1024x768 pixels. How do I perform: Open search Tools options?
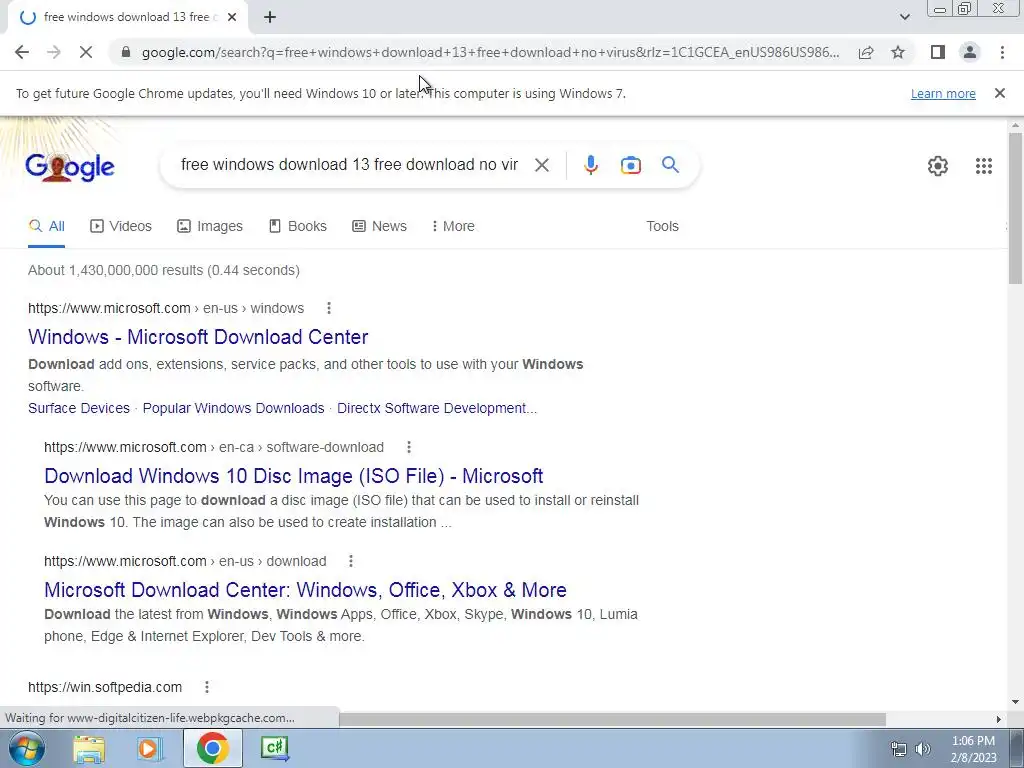[662, 226]
